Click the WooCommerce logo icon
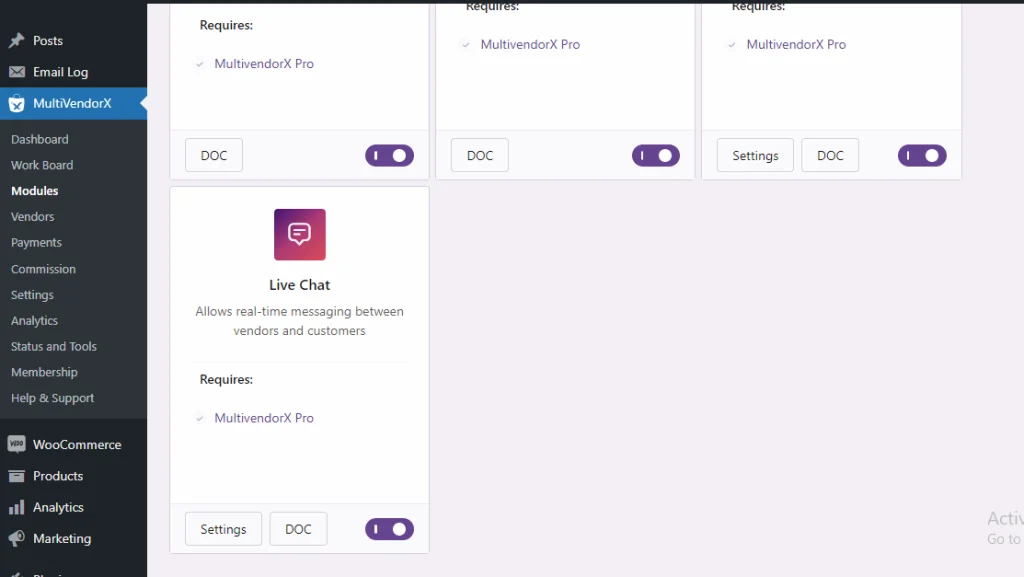The width and height of the screenshot is (1024, 577). click(x=16, y=445)
